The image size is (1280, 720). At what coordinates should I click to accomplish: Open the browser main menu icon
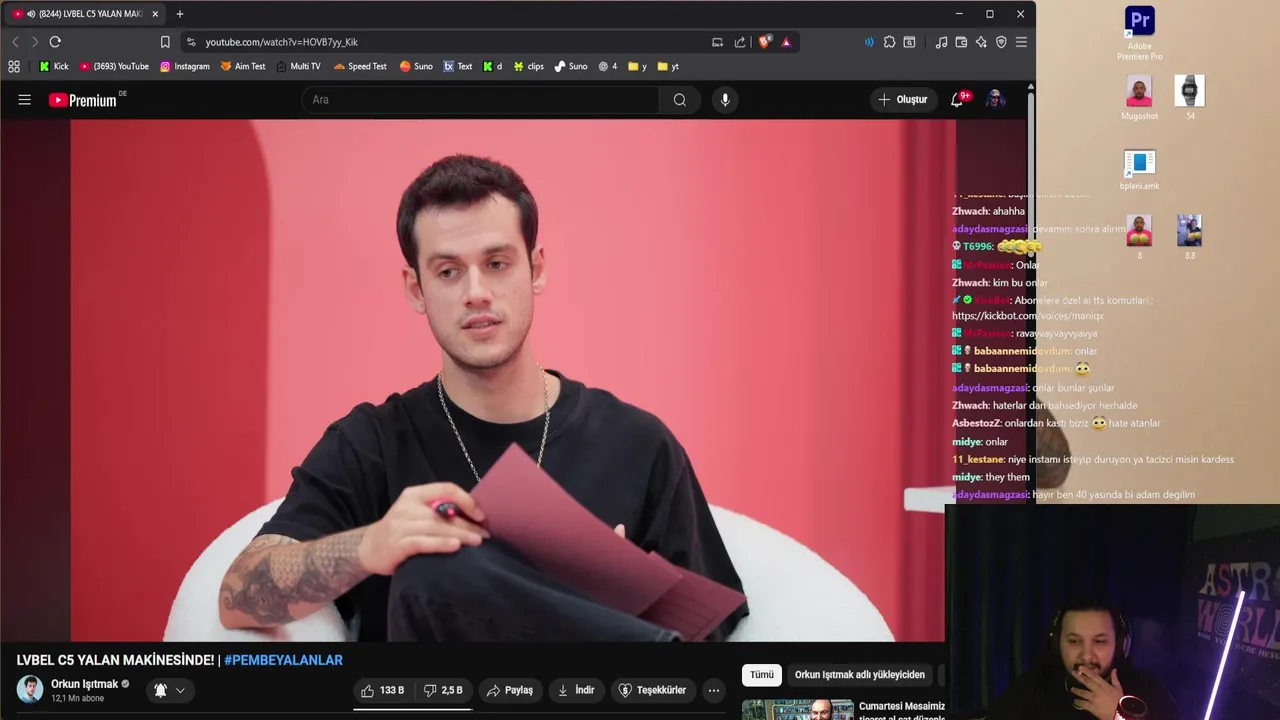(x=1021, y=42)
